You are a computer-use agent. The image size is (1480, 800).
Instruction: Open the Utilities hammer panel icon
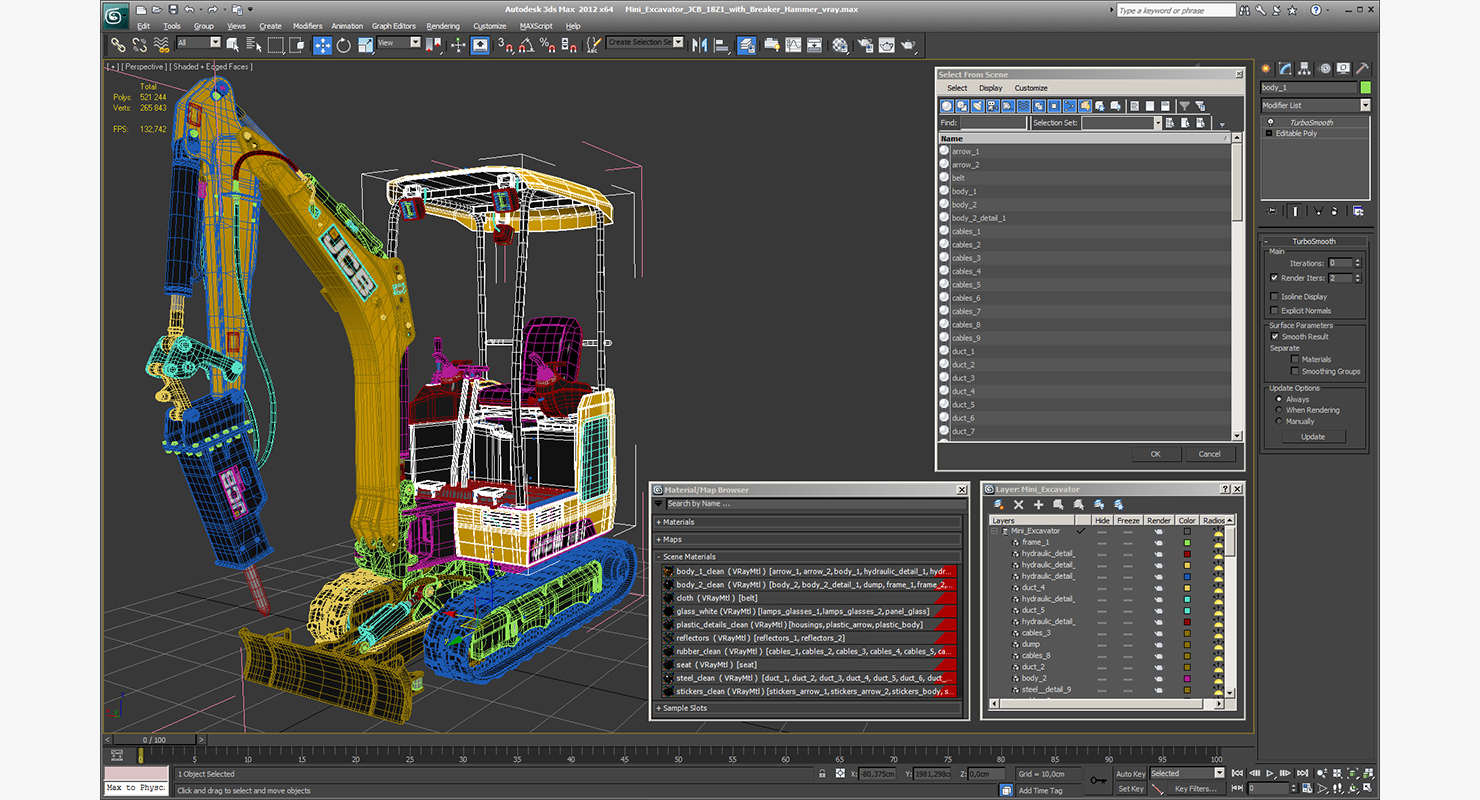click(x=1362, y=69)
